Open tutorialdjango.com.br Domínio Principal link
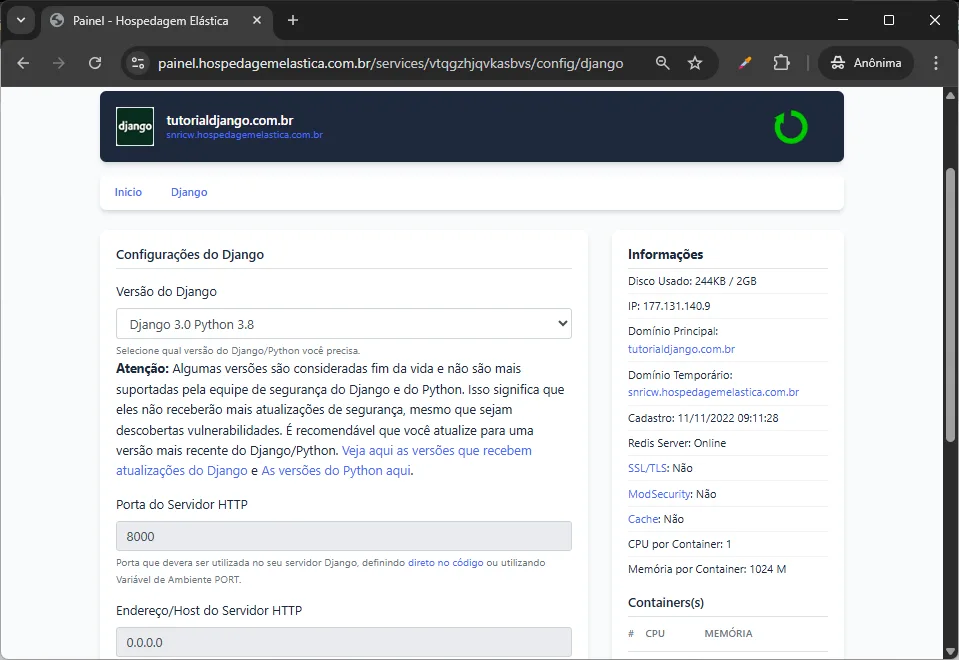 (681, 349)
